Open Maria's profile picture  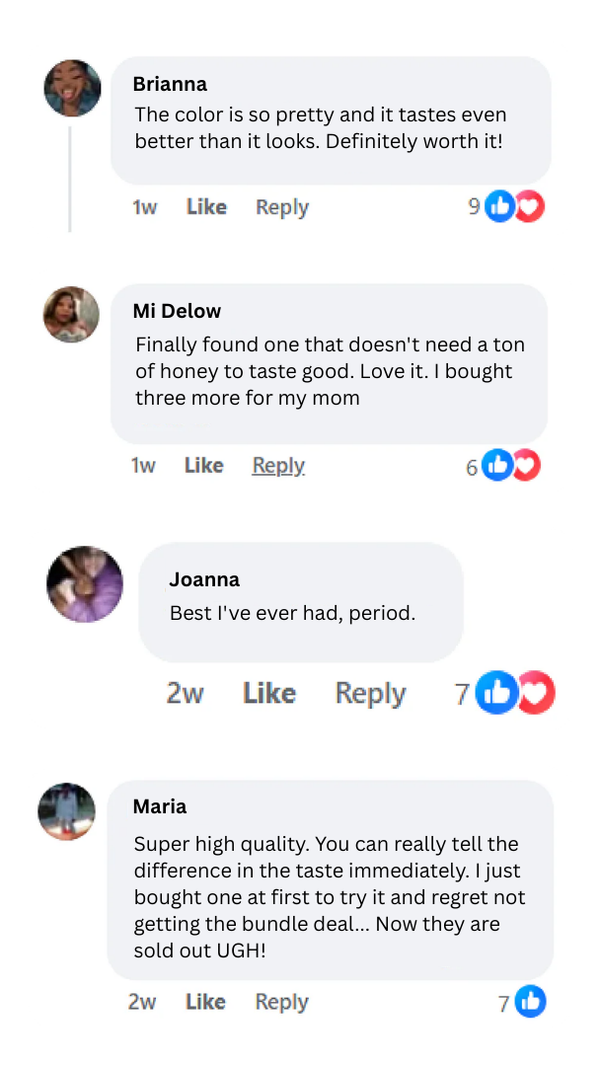click(x=67, y=811)
